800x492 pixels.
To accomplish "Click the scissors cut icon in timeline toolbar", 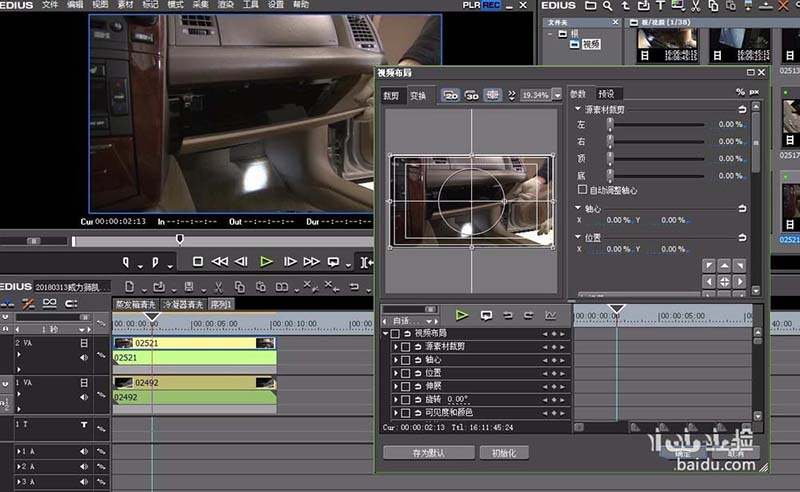I will 221,286.
